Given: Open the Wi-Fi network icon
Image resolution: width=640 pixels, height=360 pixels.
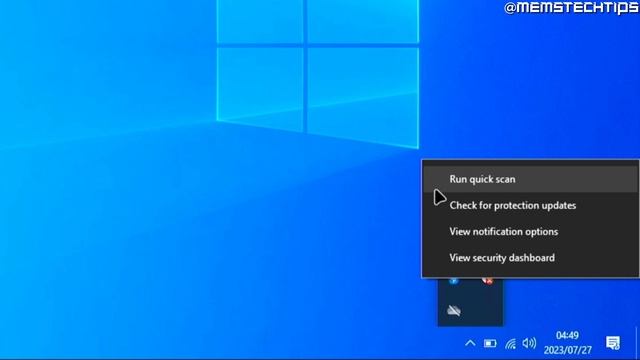Looking at the screenshot, I should tap(510, 344).
